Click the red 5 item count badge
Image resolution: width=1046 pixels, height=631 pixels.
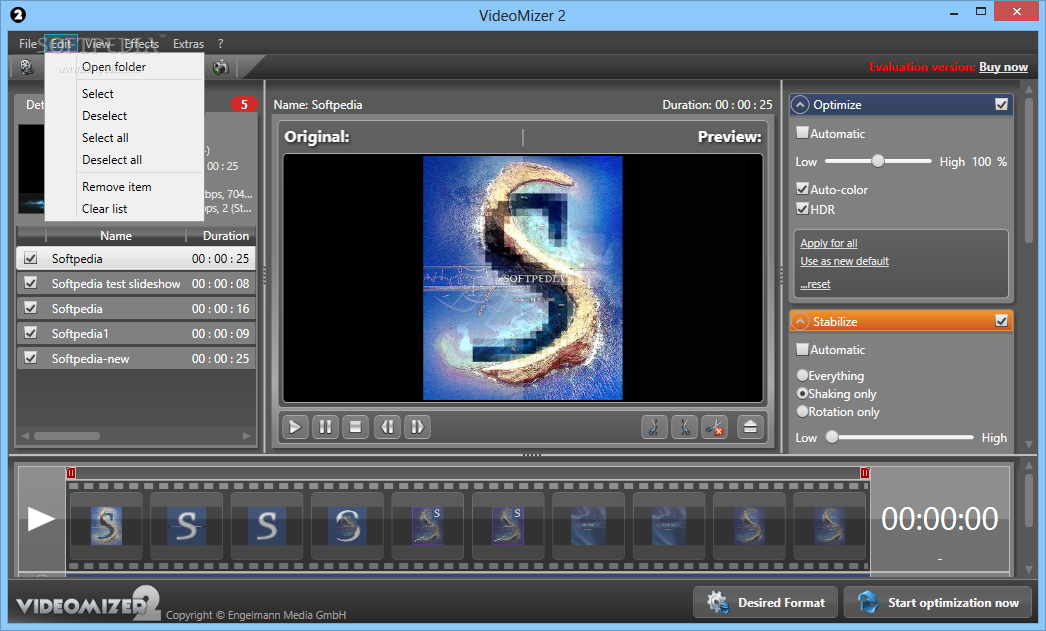point(244,104)
